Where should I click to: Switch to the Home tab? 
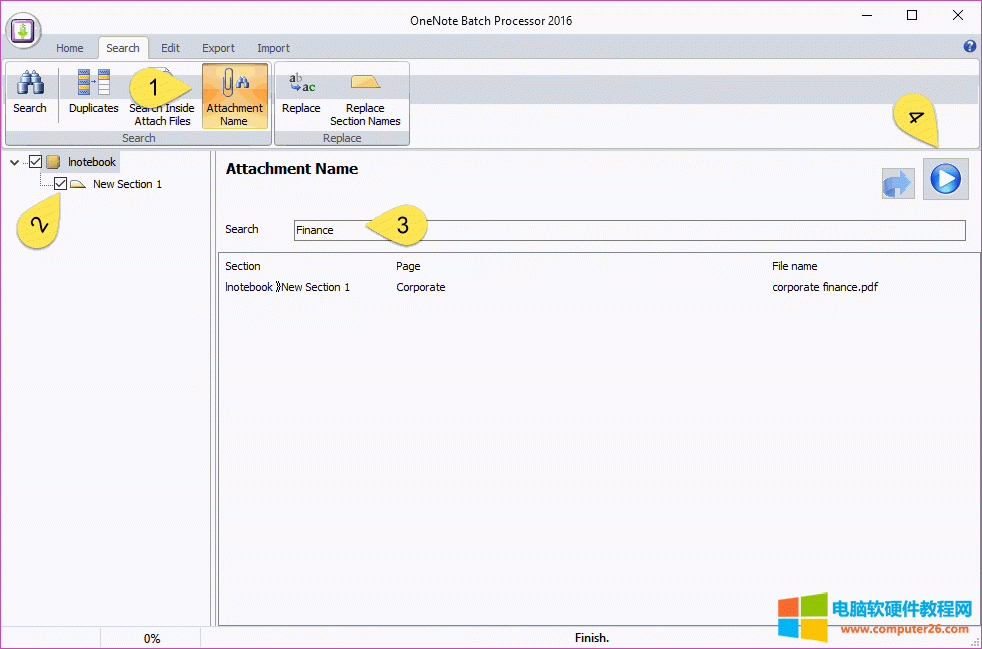coord(70,48)
